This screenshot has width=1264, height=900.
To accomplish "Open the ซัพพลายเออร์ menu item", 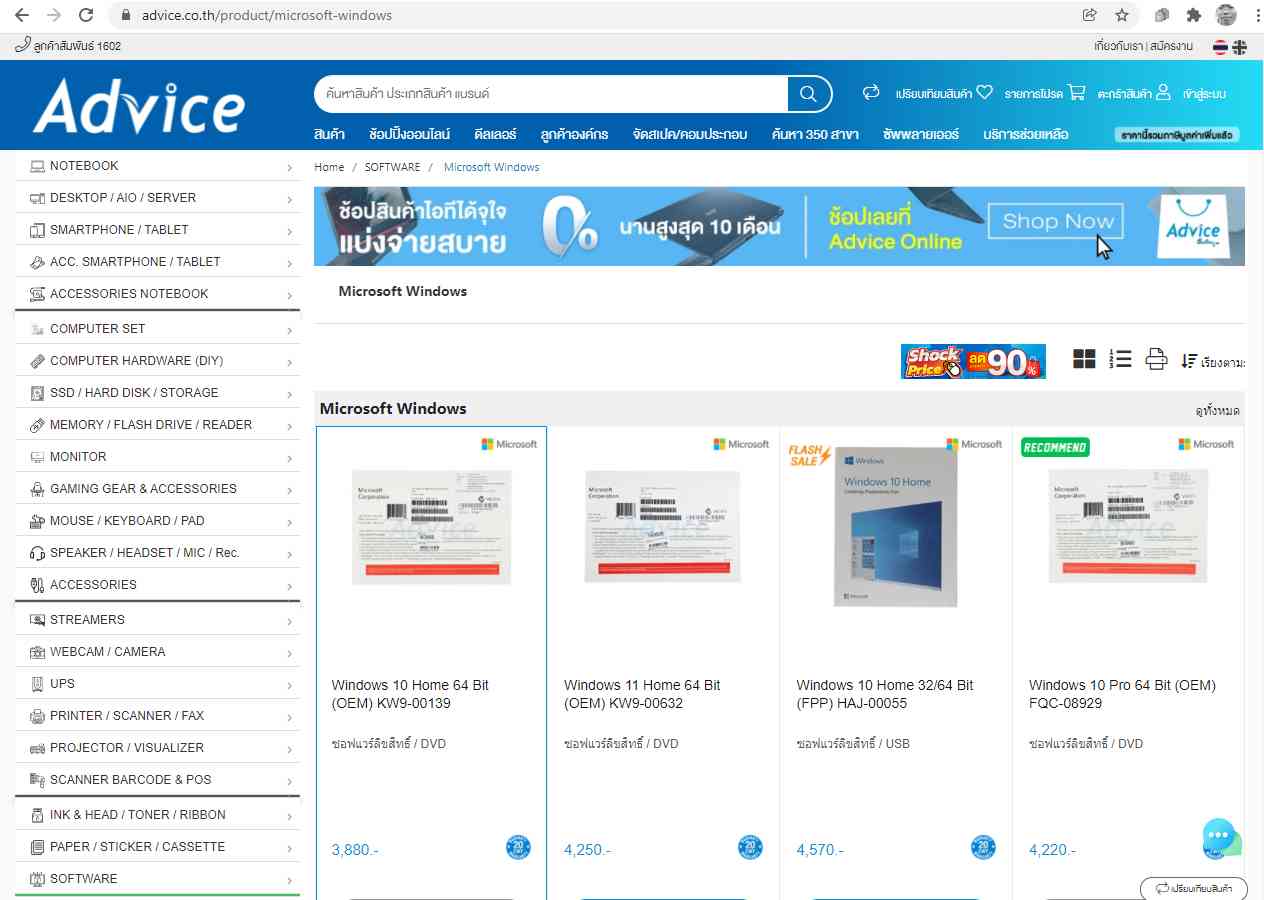I will click(920, 134).
